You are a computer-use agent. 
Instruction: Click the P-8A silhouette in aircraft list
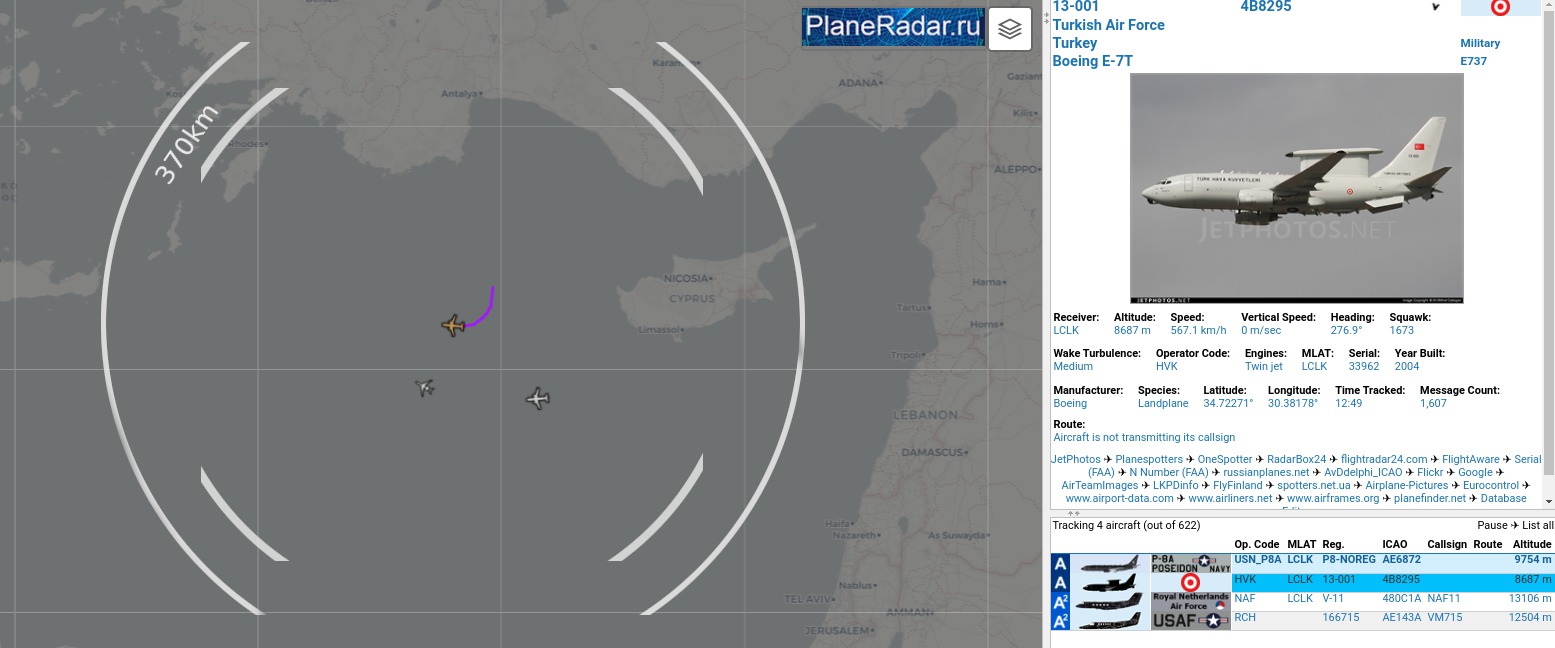click(1110, 563)
